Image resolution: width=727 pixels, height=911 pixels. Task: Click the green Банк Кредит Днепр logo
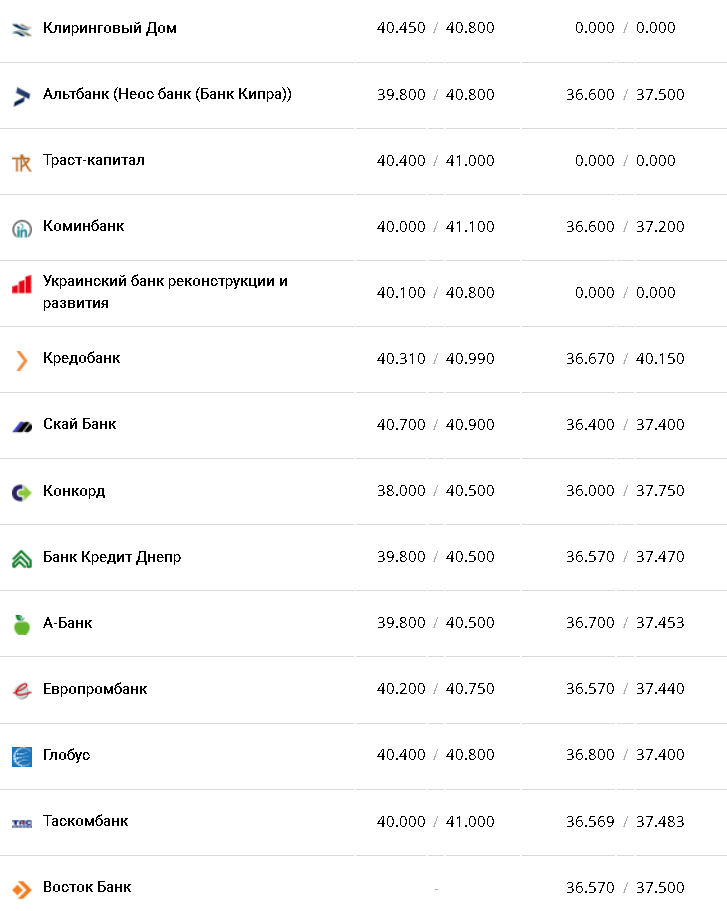(x=22, y=558)
